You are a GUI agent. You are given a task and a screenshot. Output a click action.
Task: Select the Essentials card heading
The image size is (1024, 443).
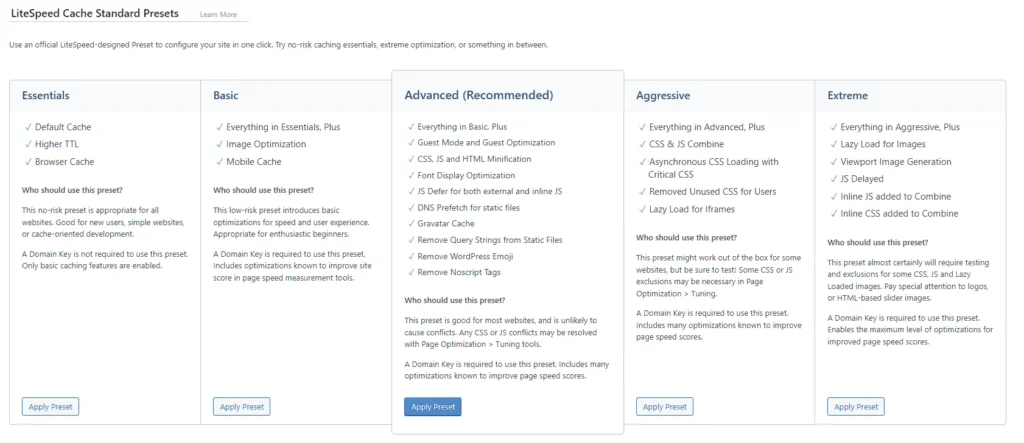click(x=46, y=95)
